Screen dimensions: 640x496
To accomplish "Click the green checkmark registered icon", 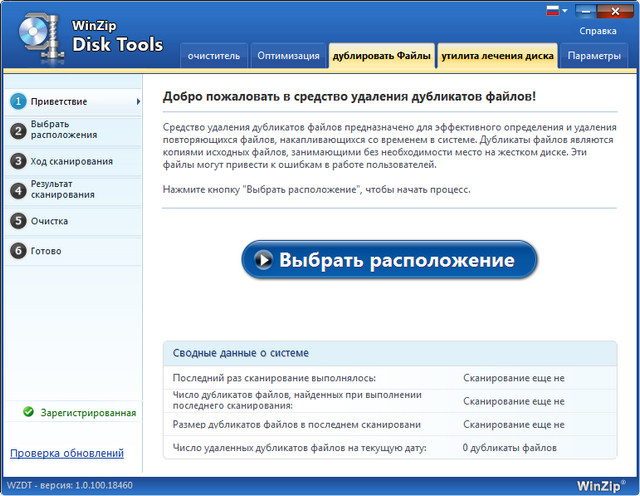I will [29, 412].
